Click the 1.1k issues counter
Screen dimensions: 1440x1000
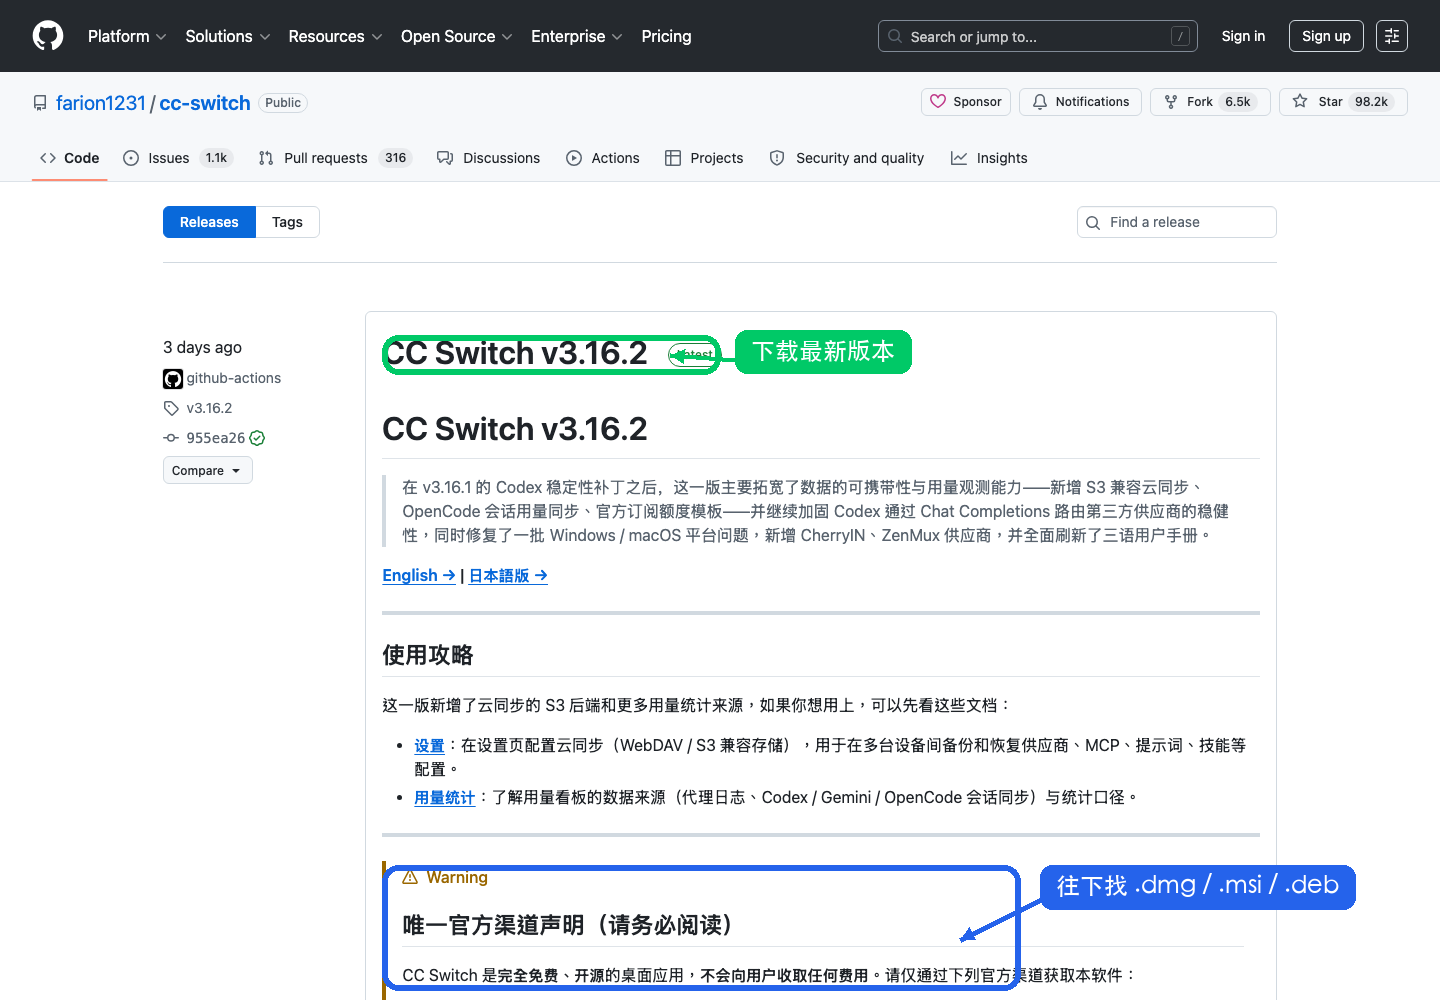pos(216,158)
